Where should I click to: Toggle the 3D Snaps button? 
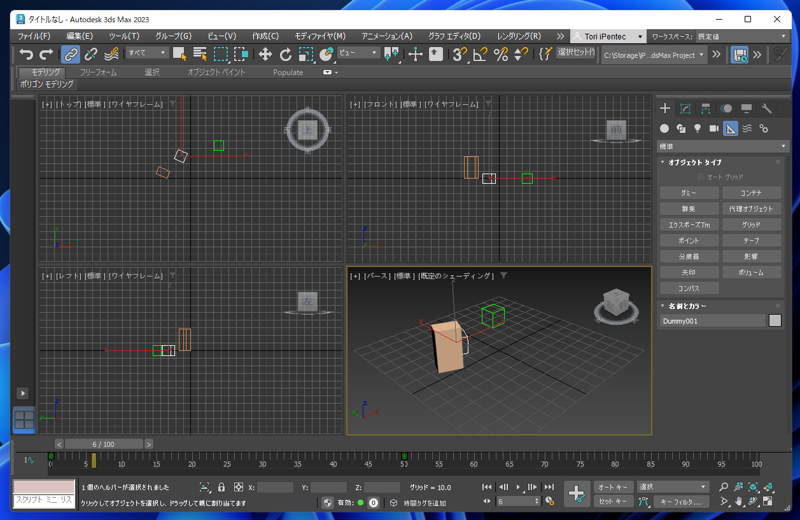tap(459, 55)
